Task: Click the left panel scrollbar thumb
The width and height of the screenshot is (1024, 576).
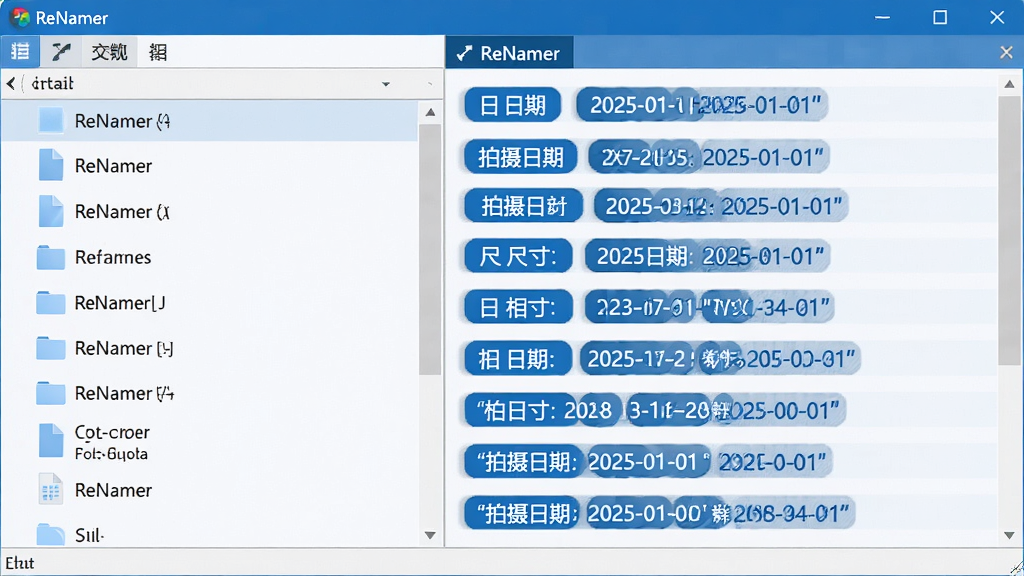Action: [x=430, y=248]
